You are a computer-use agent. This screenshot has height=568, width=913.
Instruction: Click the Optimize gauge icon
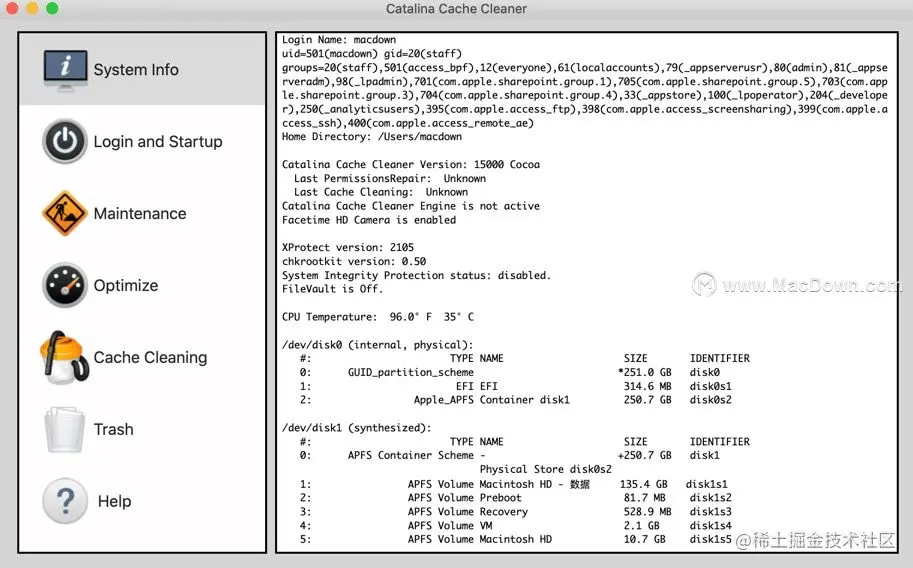tap(65, 285)
